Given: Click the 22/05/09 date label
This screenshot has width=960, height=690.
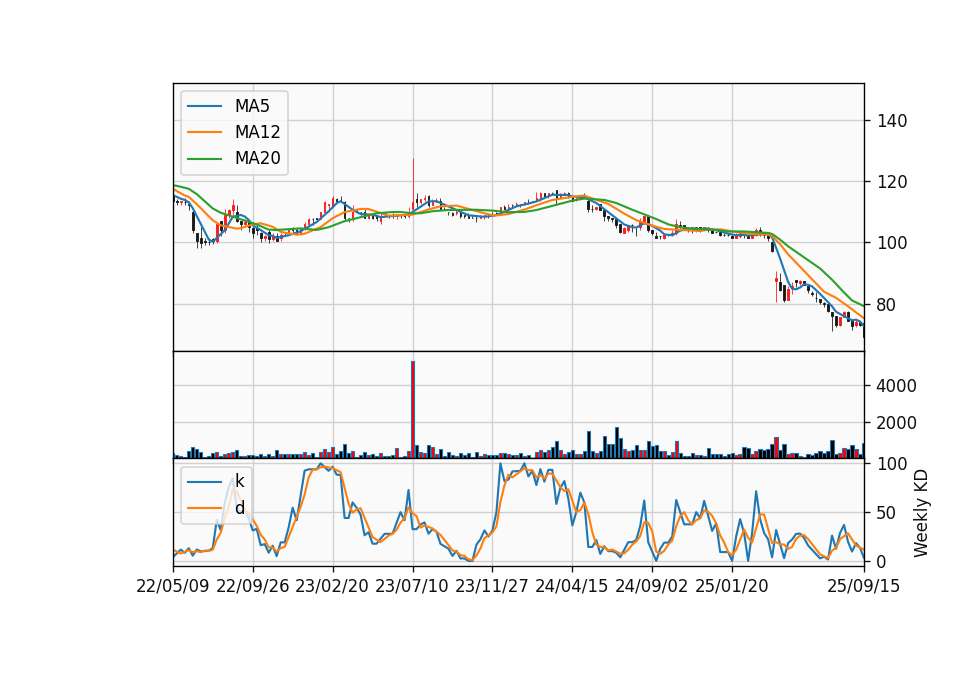Looking at the screenshot, I should [173, 586].
